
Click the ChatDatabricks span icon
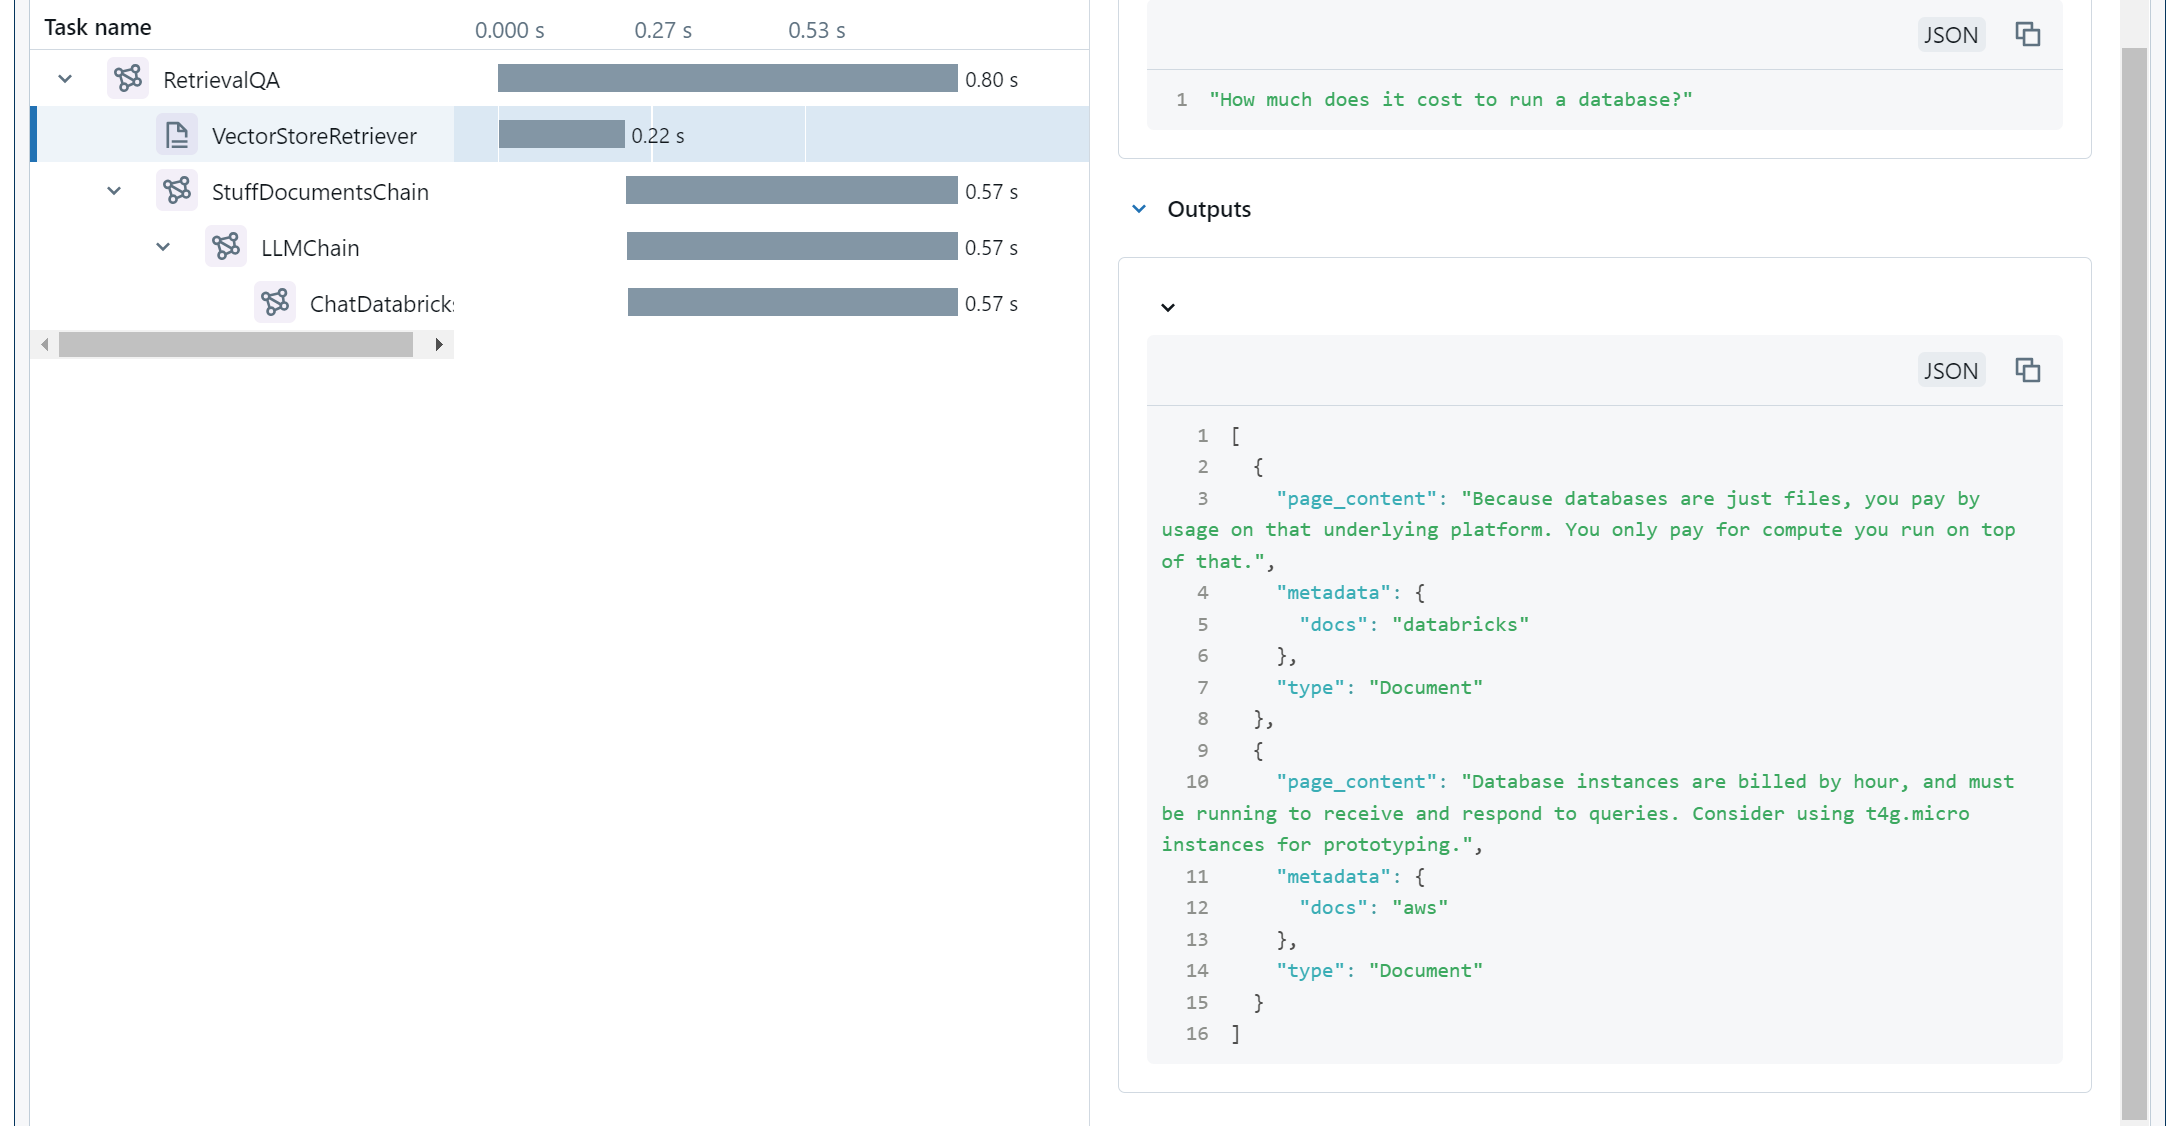coord(275,303)
